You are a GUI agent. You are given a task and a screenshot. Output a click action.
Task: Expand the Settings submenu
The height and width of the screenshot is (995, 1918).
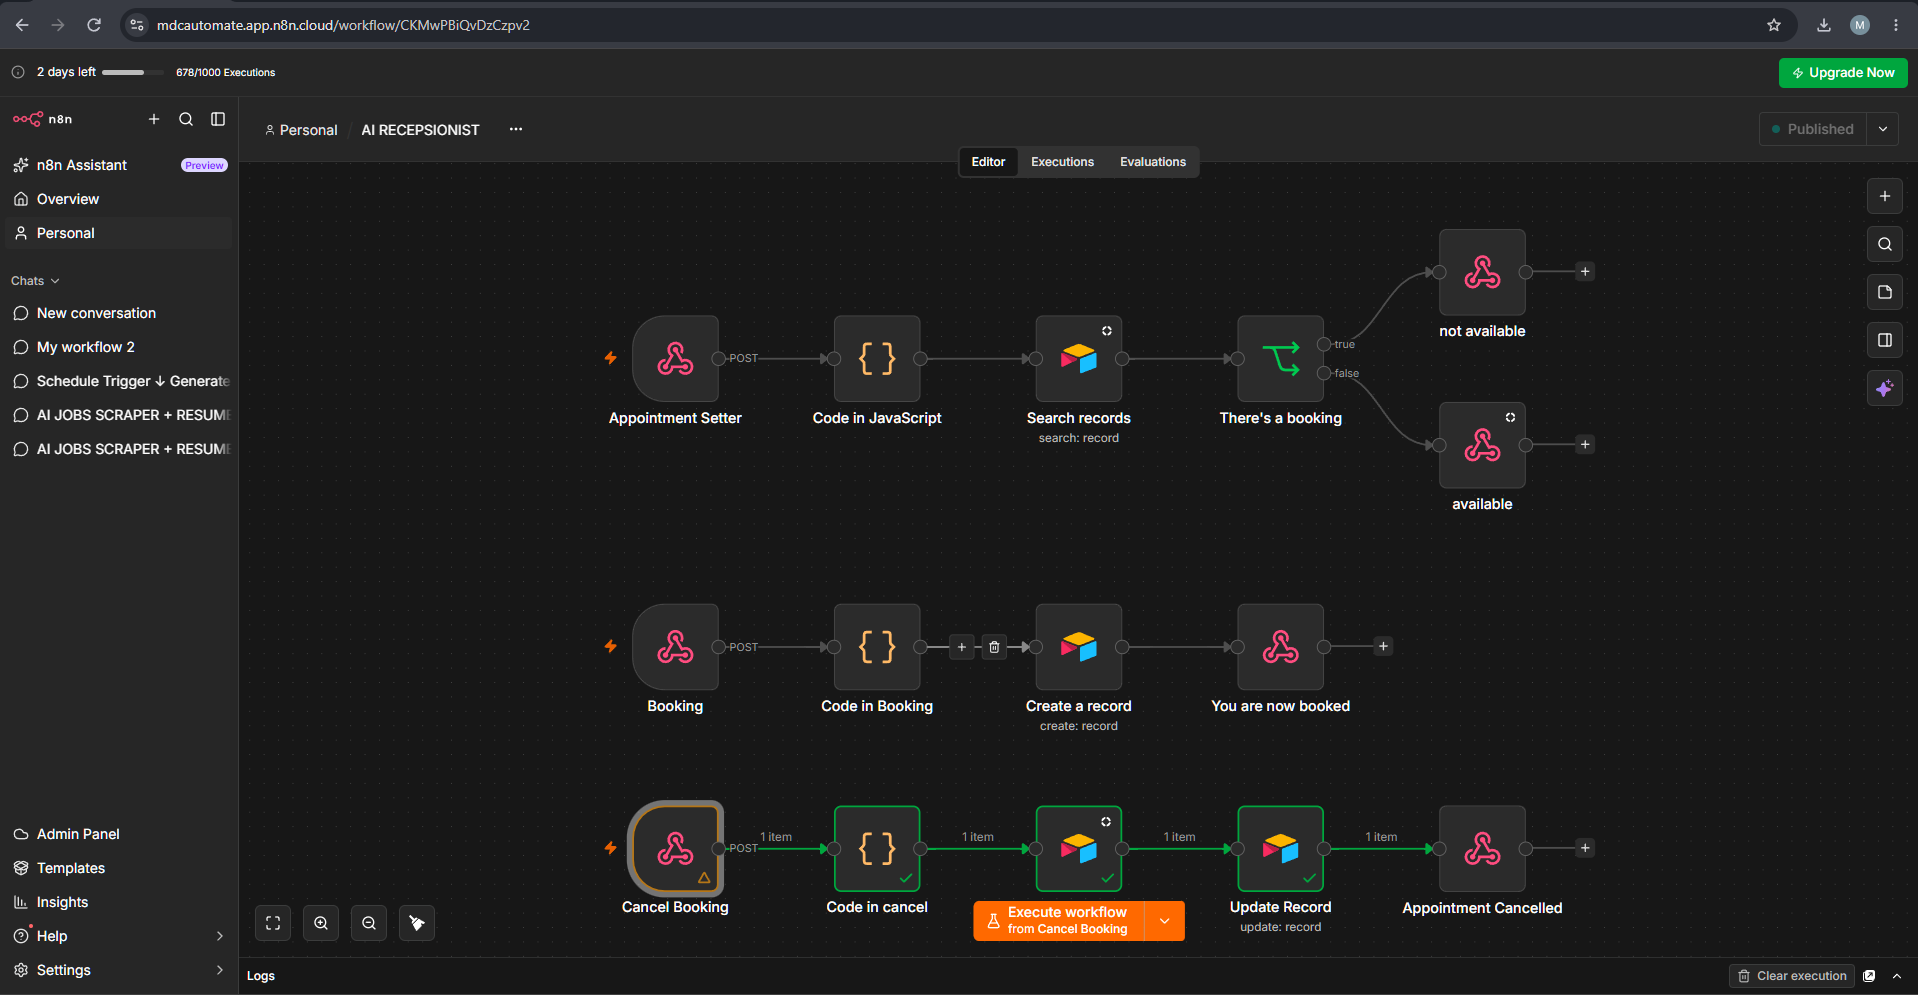[x=220, y=970]
